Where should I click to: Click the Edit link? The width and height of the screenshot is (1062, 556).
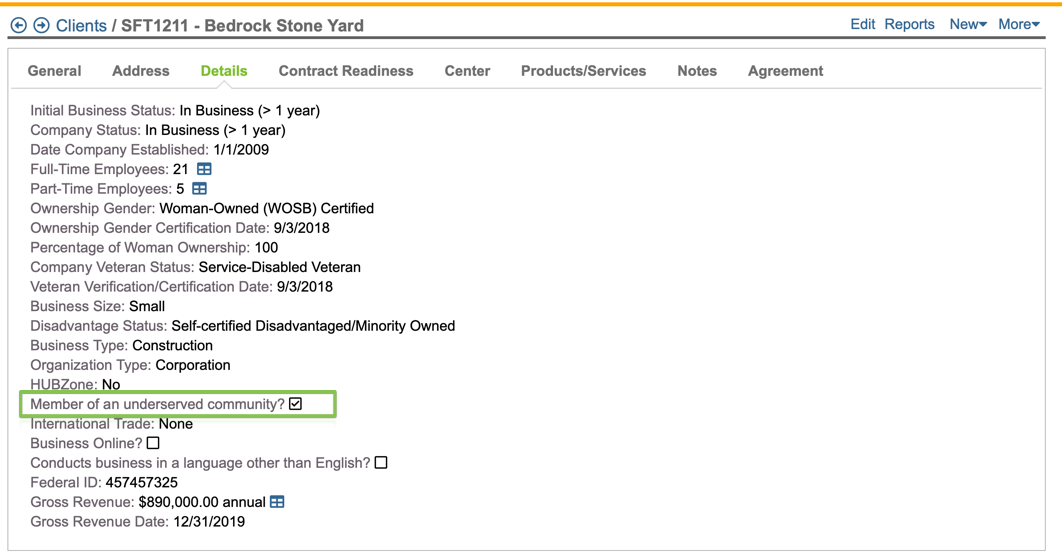click(862, 24)
